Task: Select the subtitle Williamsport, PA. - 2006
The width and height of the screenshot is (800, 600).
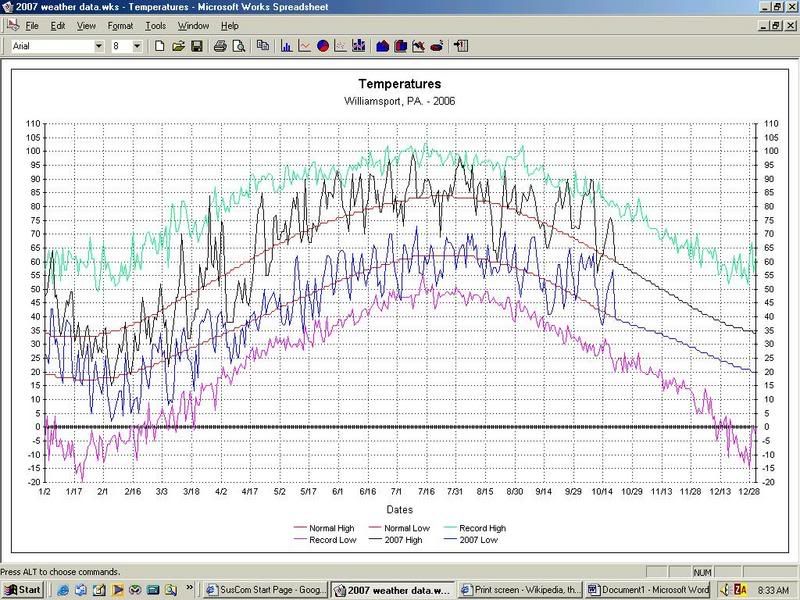Action: click(x=399, y=101)
